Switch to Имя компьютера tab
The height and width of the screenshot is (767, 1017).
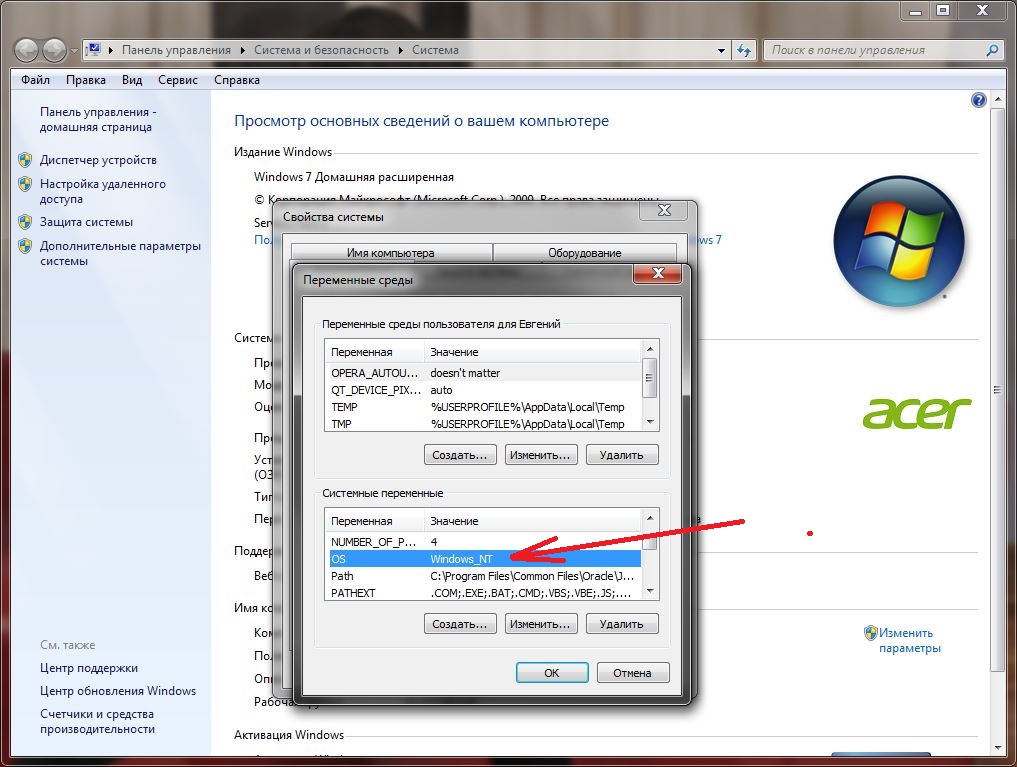391,253
